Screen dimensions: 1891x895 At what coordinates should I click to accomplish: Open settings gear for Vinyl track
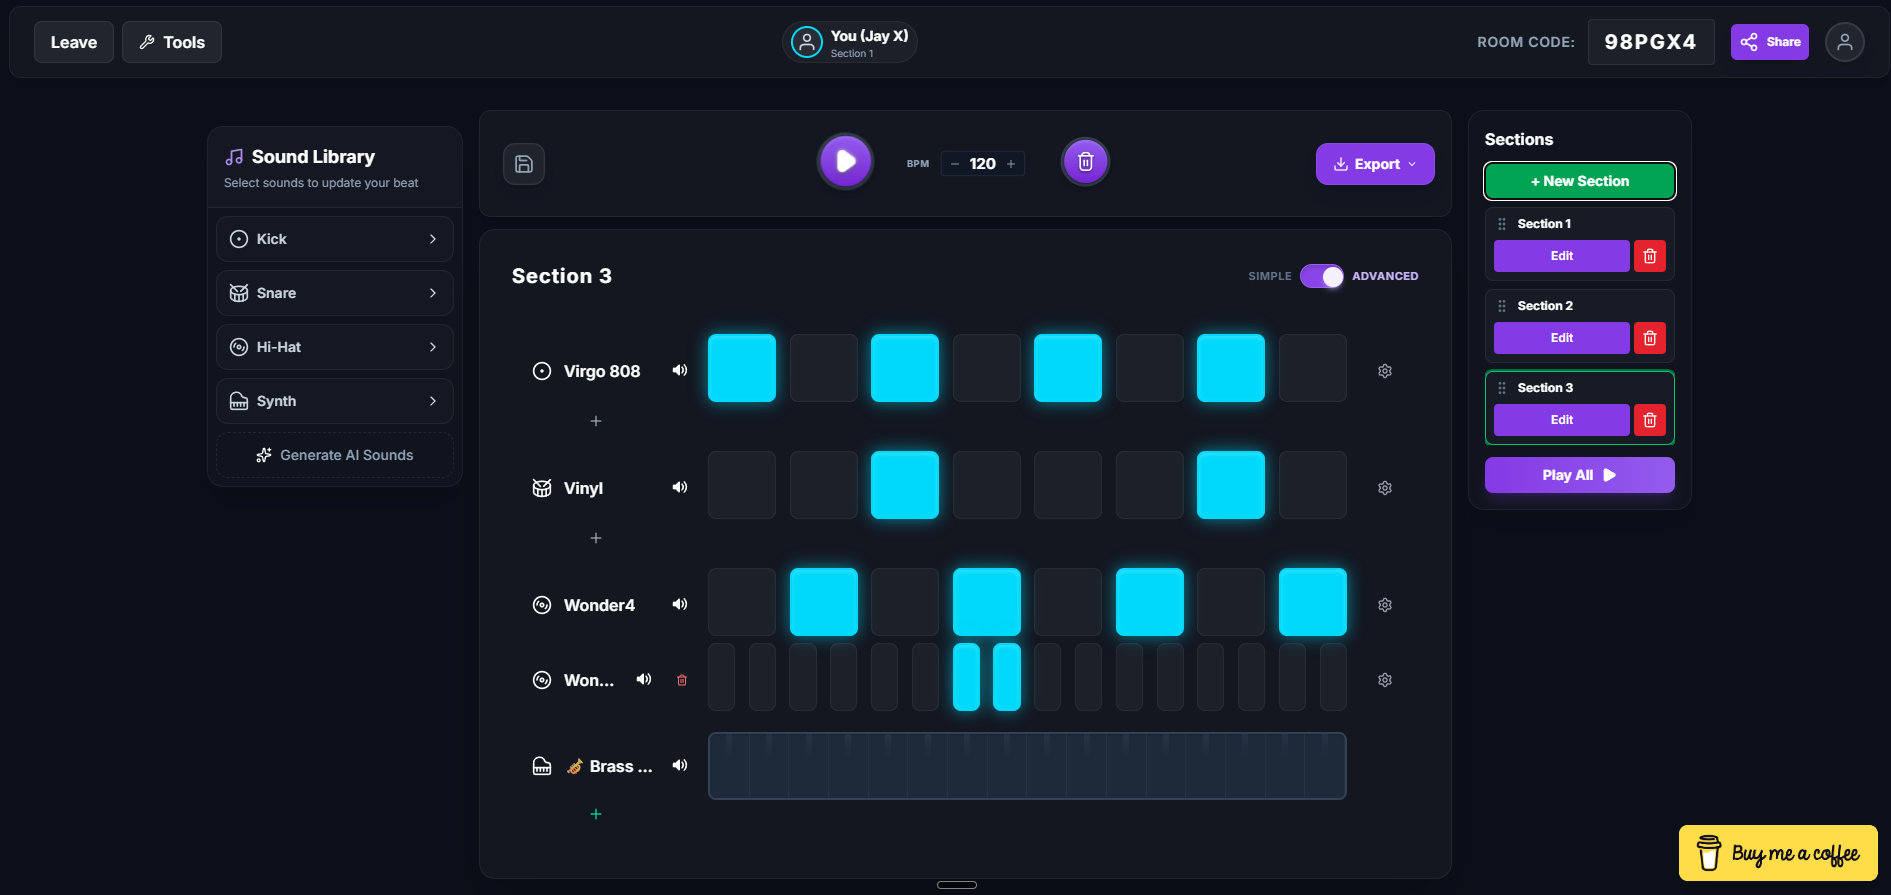[x=1385, y=488]
